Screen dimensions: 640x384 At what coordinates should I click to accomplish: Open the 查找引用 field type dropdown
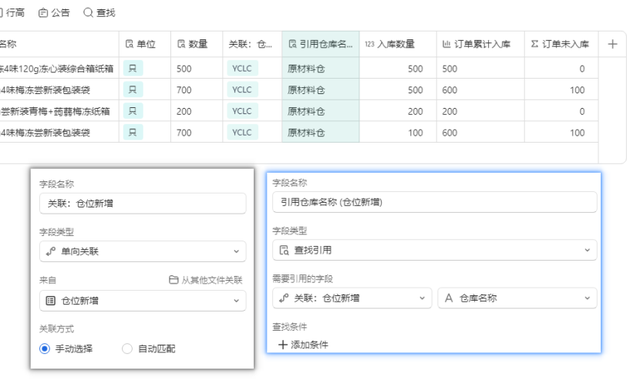[x=435, y=250]
